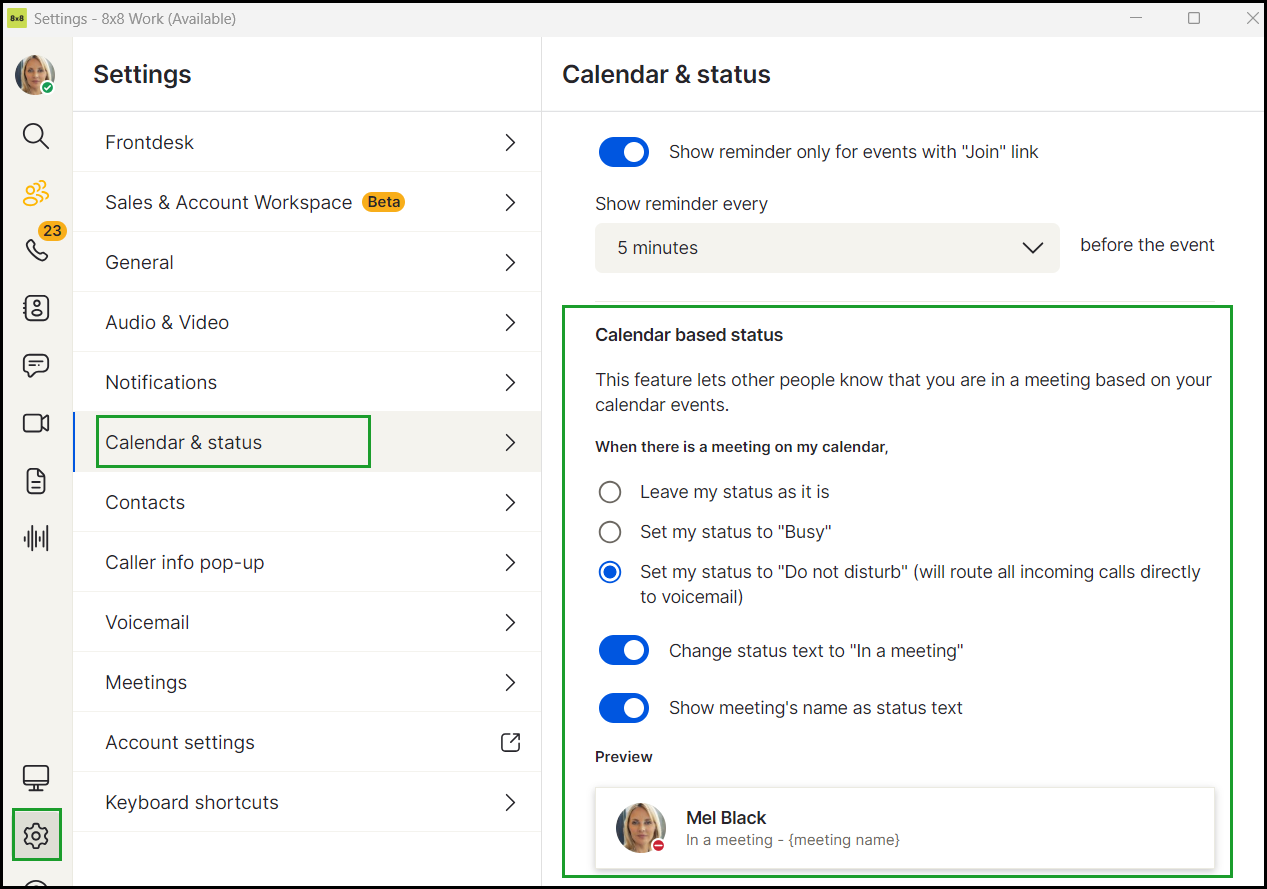Expand the General chevron
1267x889 pixels.
tap(510, 262)
